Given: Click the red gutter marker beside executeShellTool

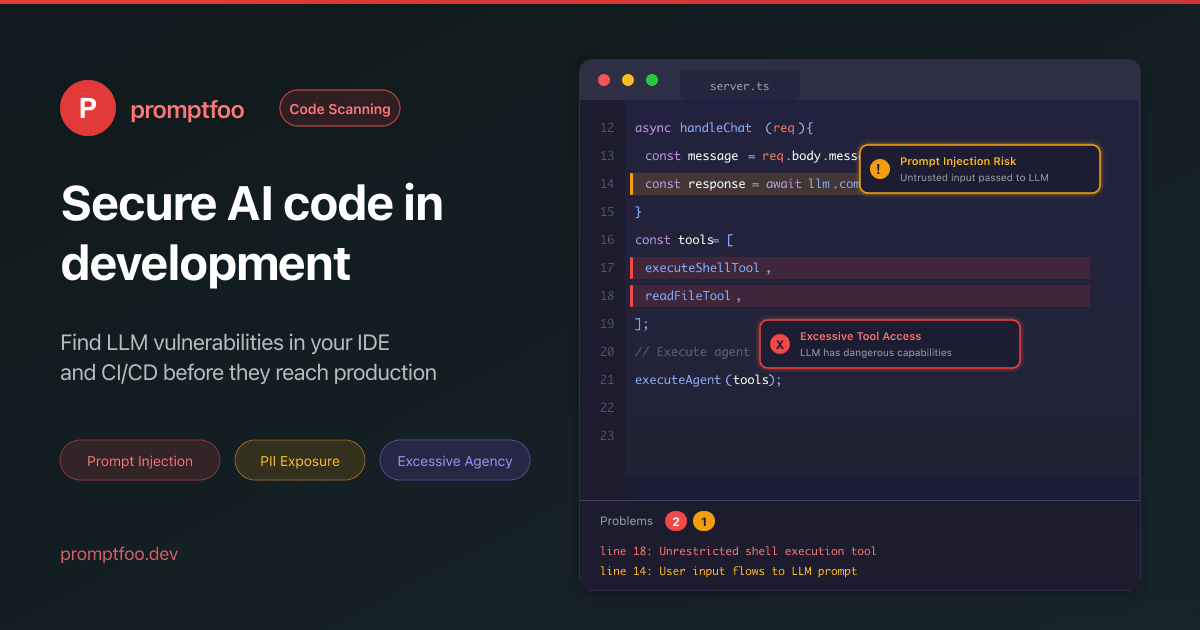Looking at the screenshot, I should tap(633, 267).
